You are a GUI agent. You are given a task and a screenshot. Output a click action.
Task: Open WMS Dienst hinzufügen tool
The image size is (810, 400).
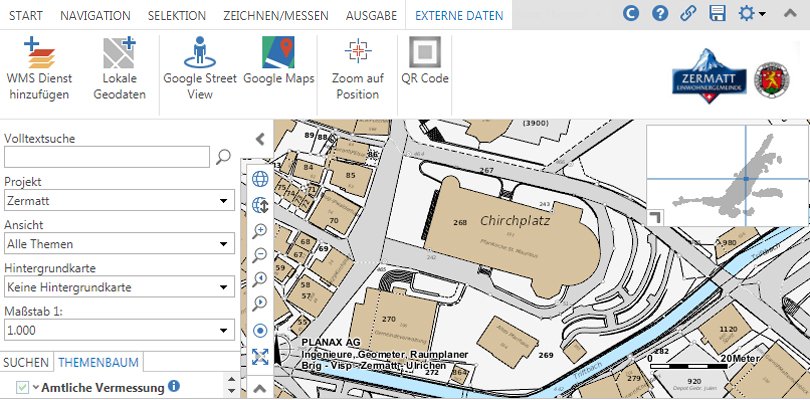pos(38,68)
